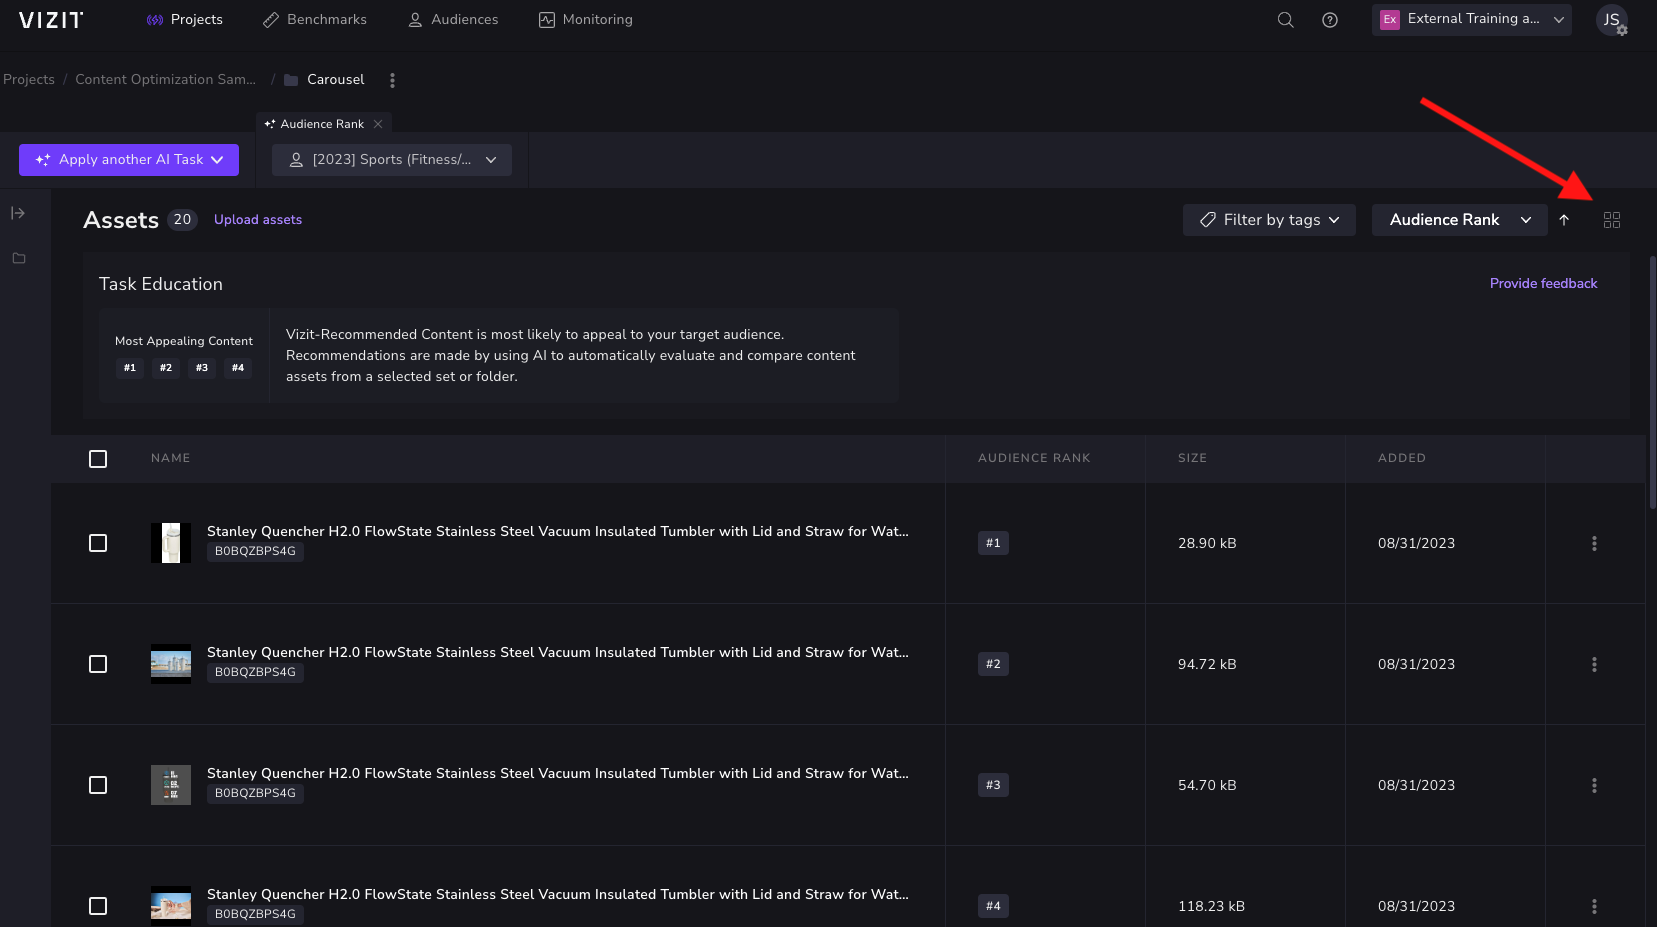The image size is (1657, 927).
Task: Check the box for rank #2 asset
Action: (98, 664)
